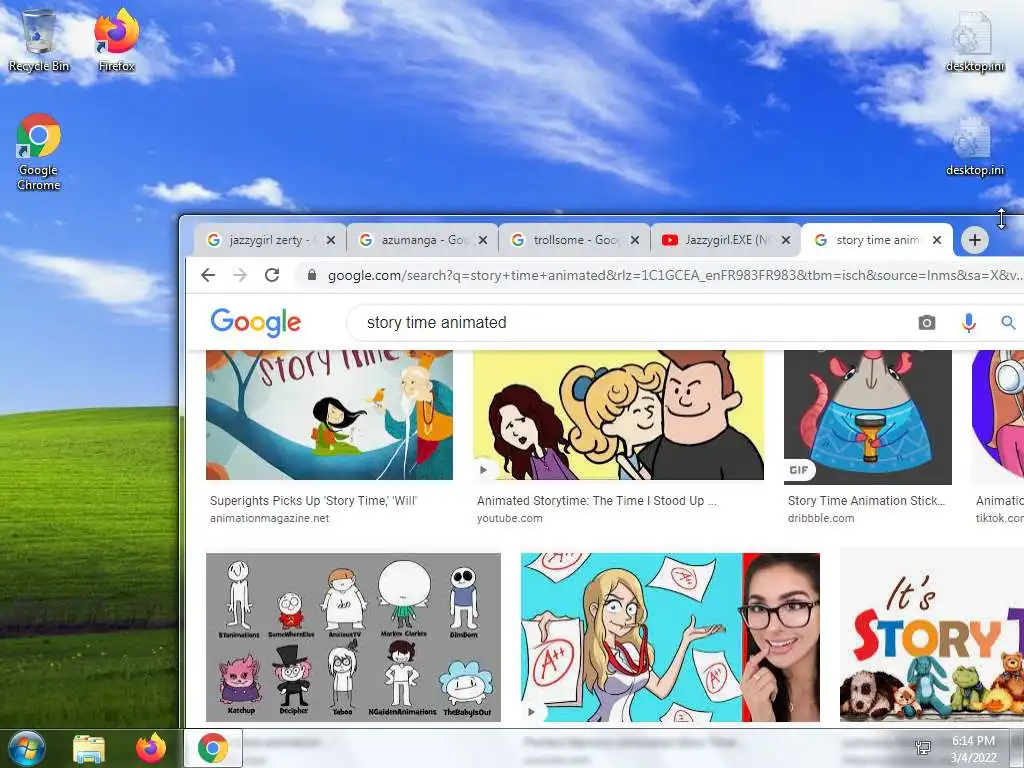Viewport: 1024px width, 768px height.
Task: Open the Windows Start menu orb
Action: (x=26, y=748)
